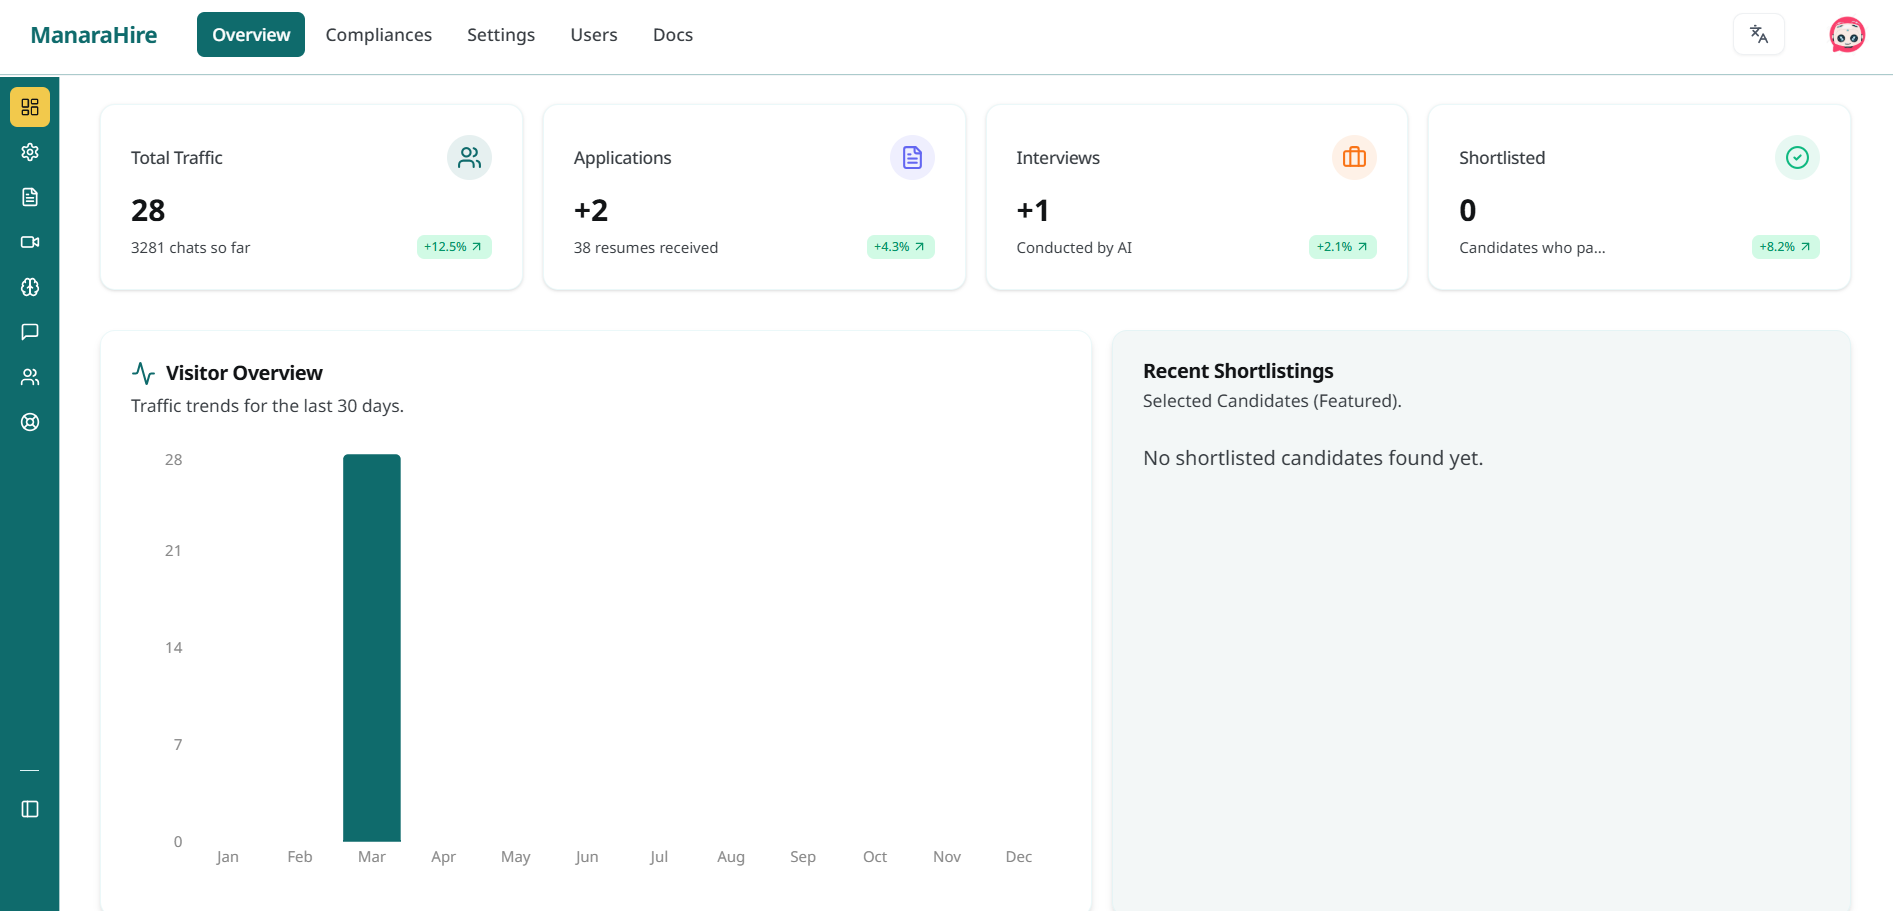
Task: Click the lifebuoy support icon in sidebar
Action: tap(30, 422)
